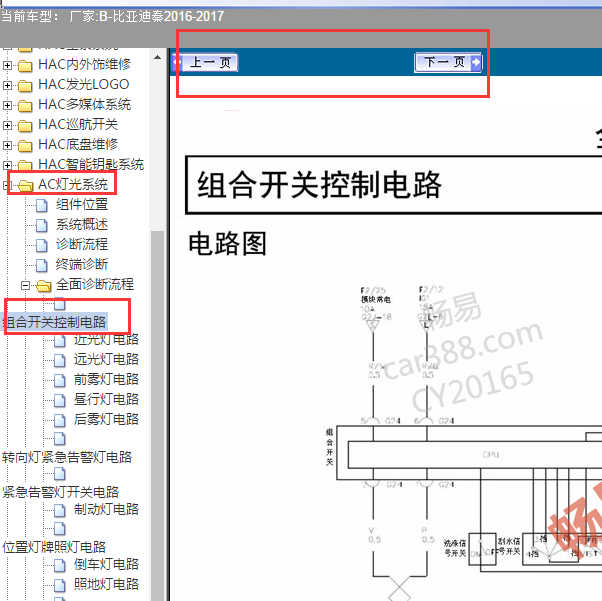Open the 终端诊断 page

[82, 265]
